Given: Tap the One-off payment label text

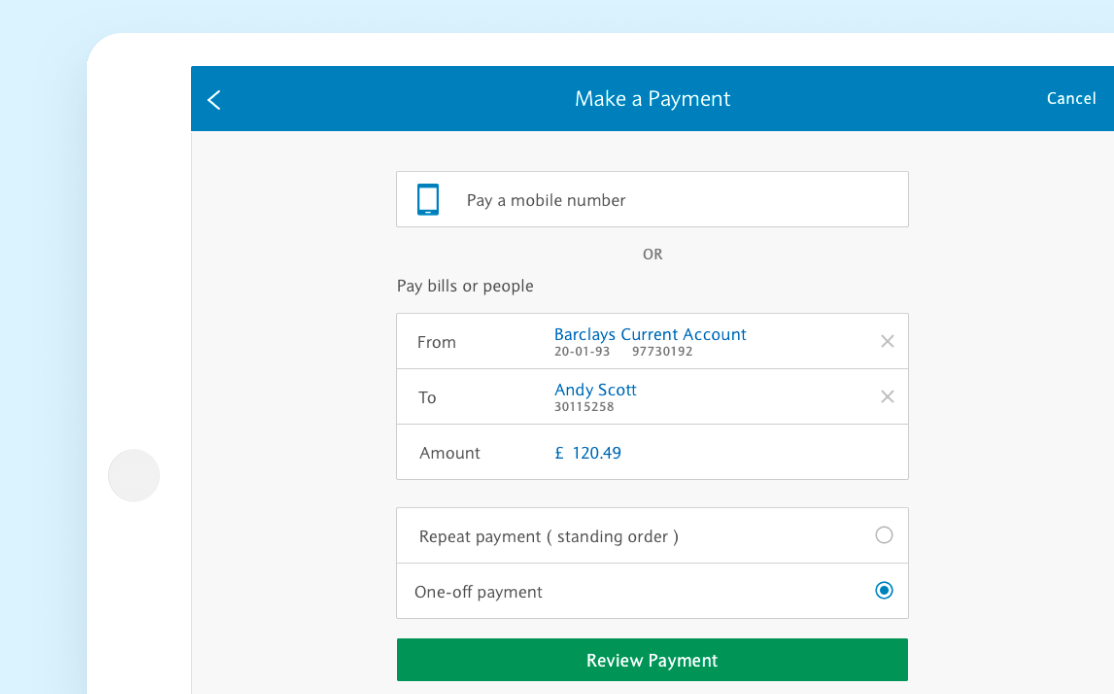Looking at the screenshot, I should [478, 592].
